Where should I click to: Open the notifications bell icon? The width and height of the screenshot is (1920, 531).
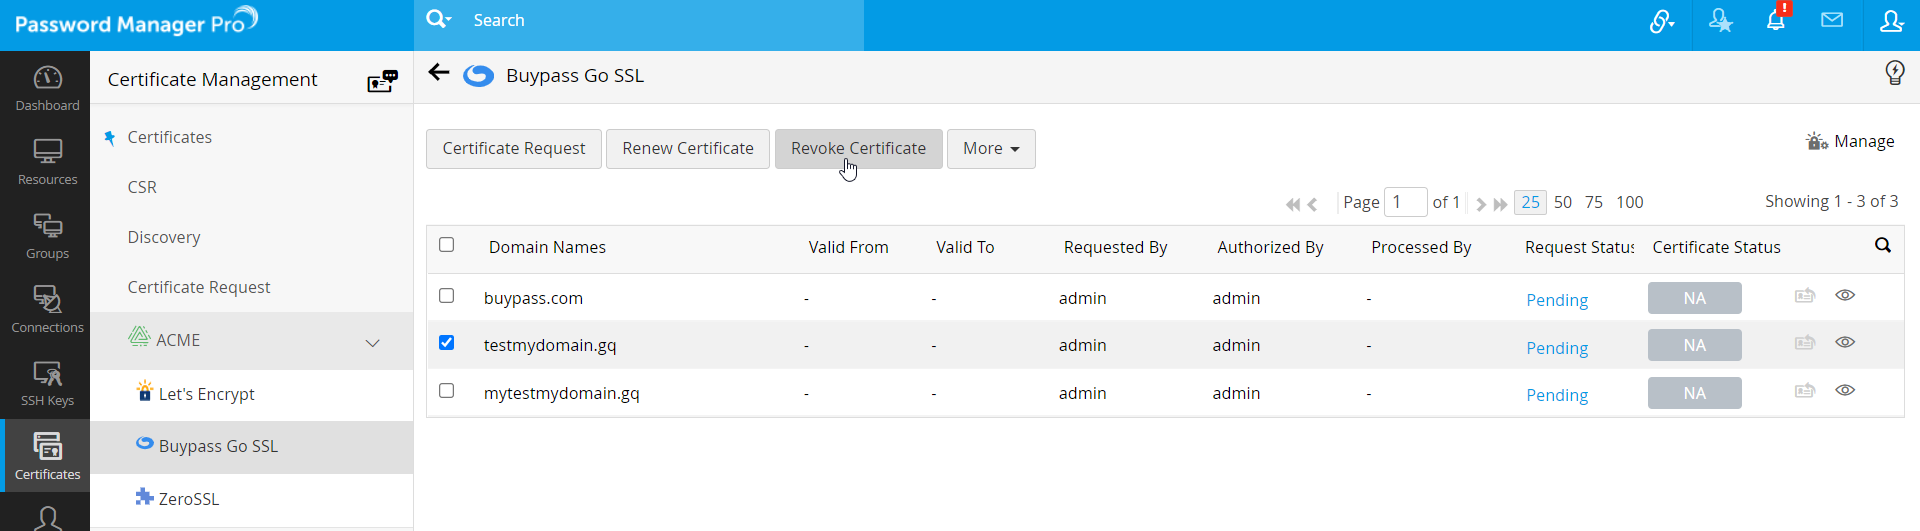pyautogui.click(x=1776, y=21)
